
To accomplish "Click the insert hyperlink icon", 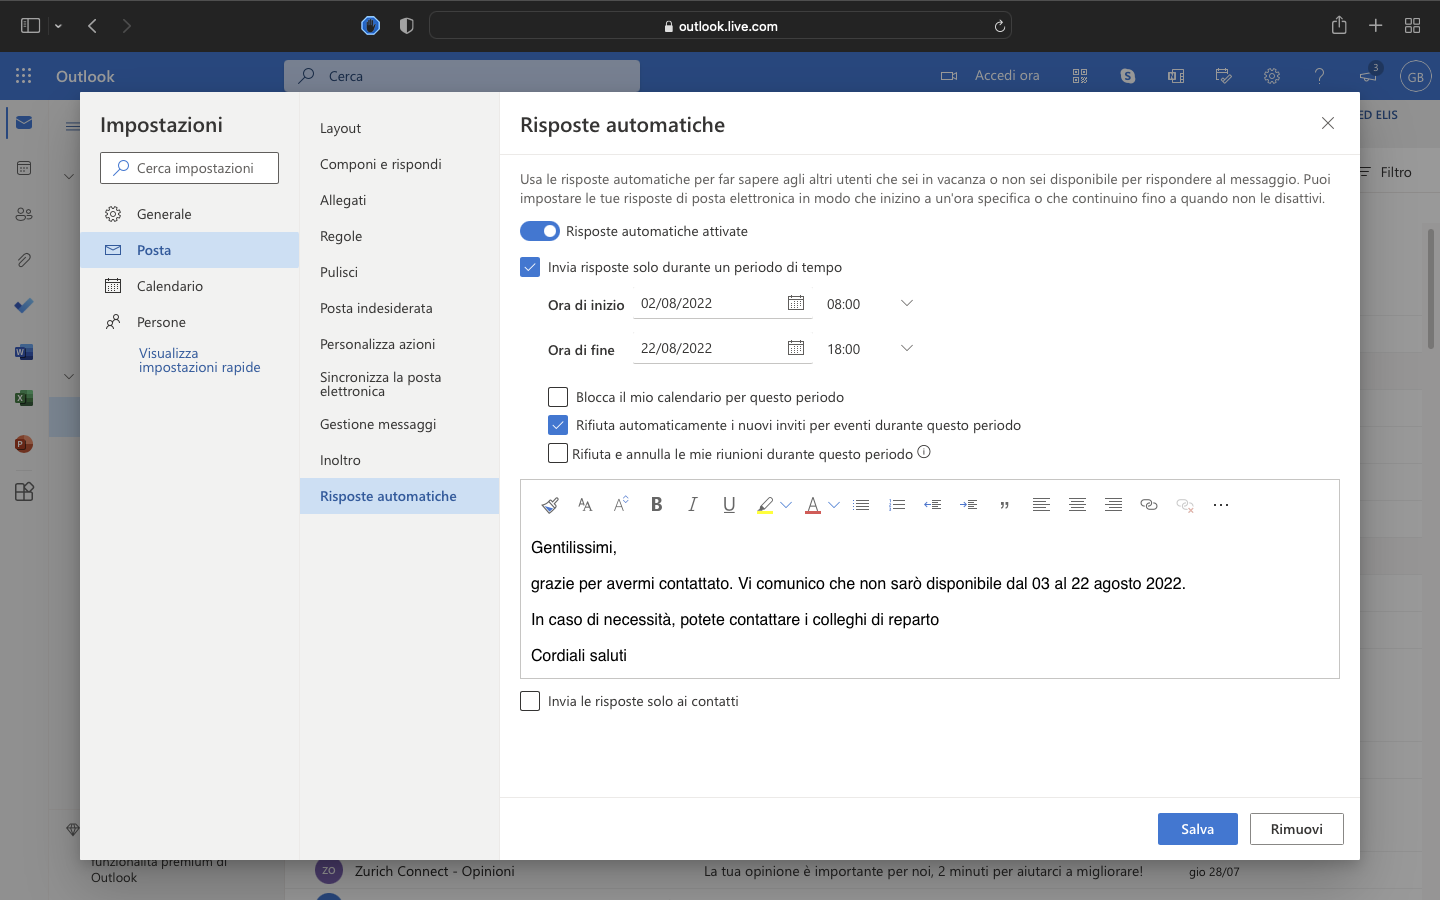I will [x=1149, y=505].
